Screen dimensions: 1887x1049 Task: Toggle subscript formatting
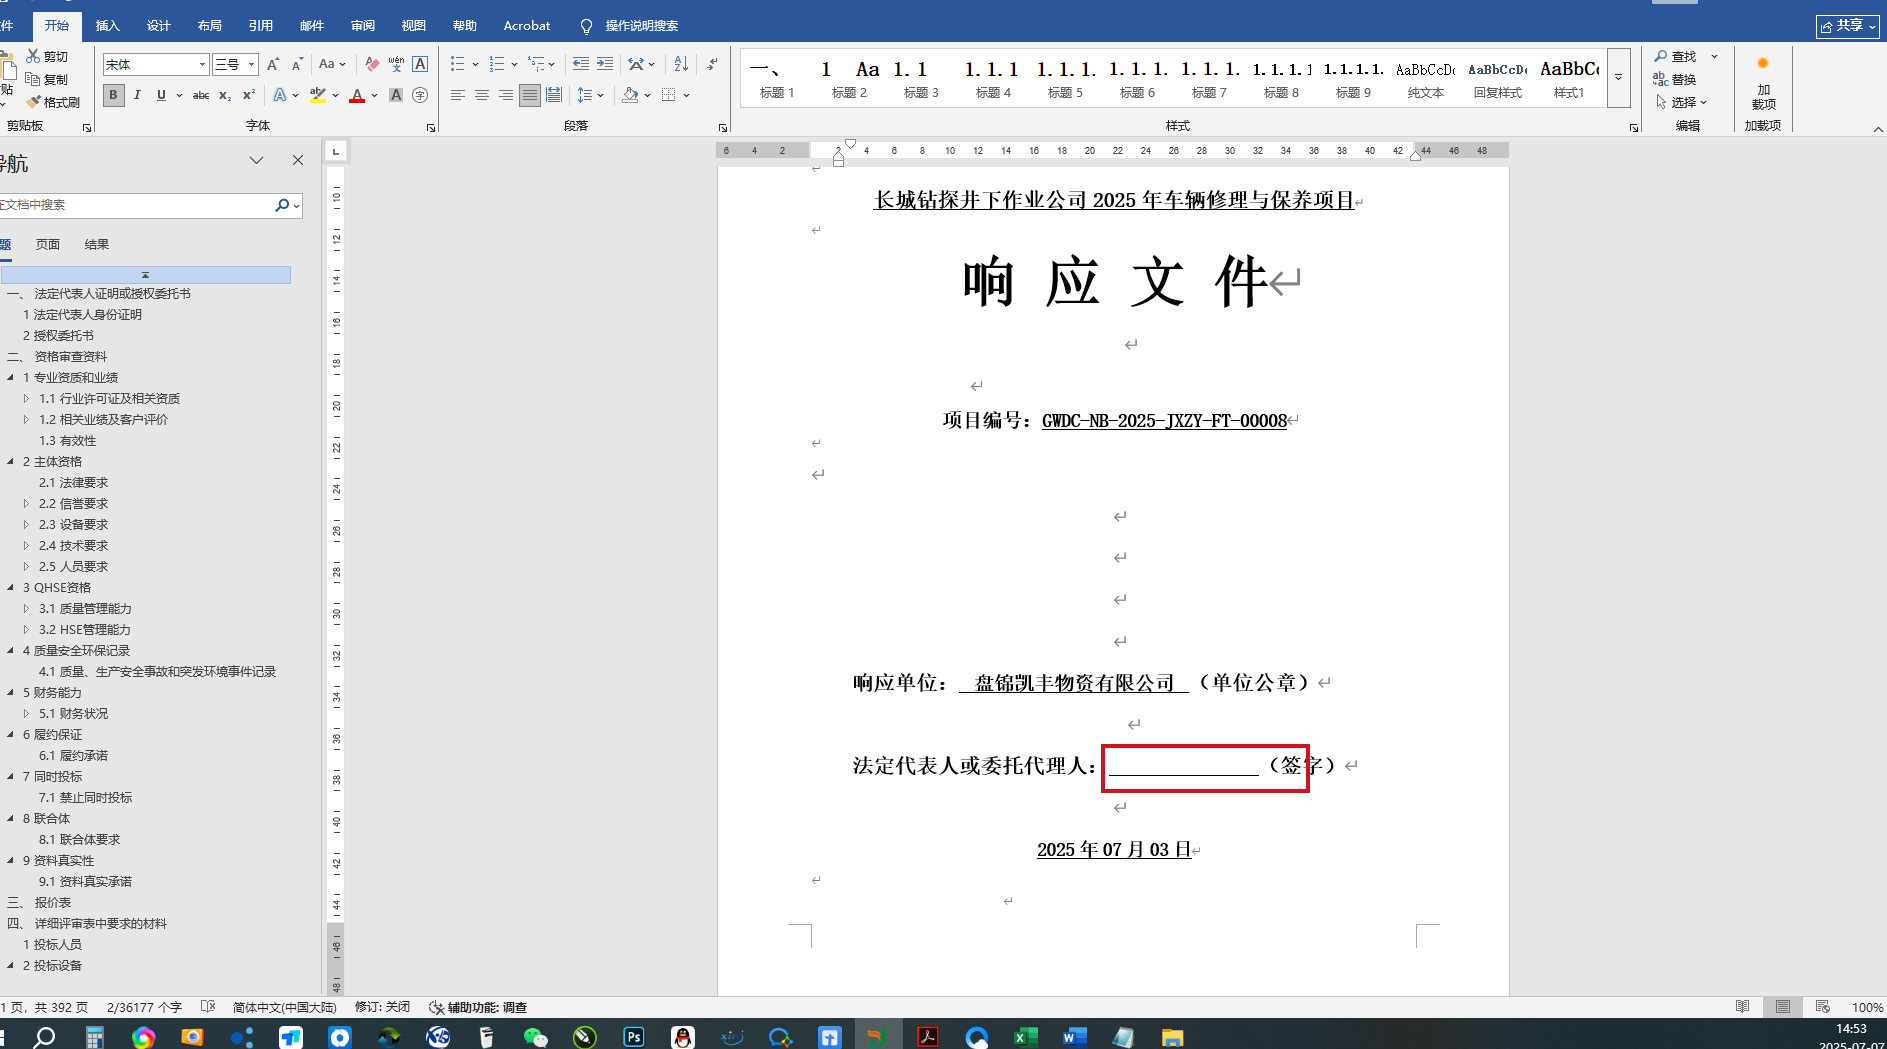225,95
